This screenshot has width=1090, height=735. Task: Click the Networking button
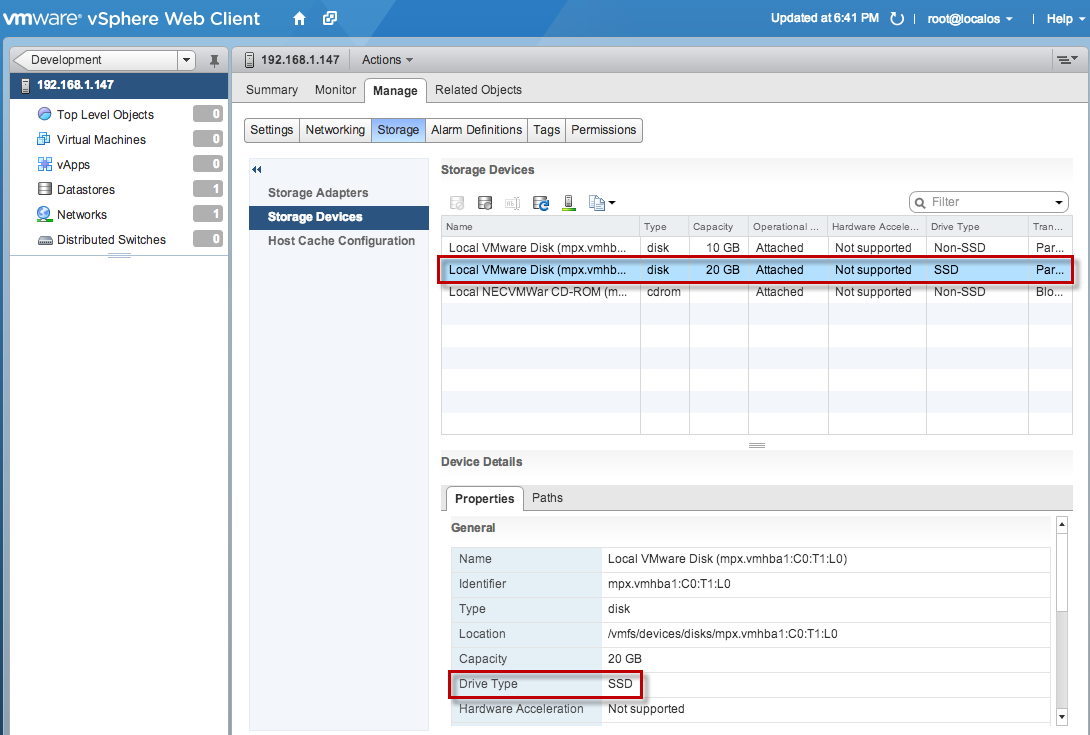(x=335, y=130)
